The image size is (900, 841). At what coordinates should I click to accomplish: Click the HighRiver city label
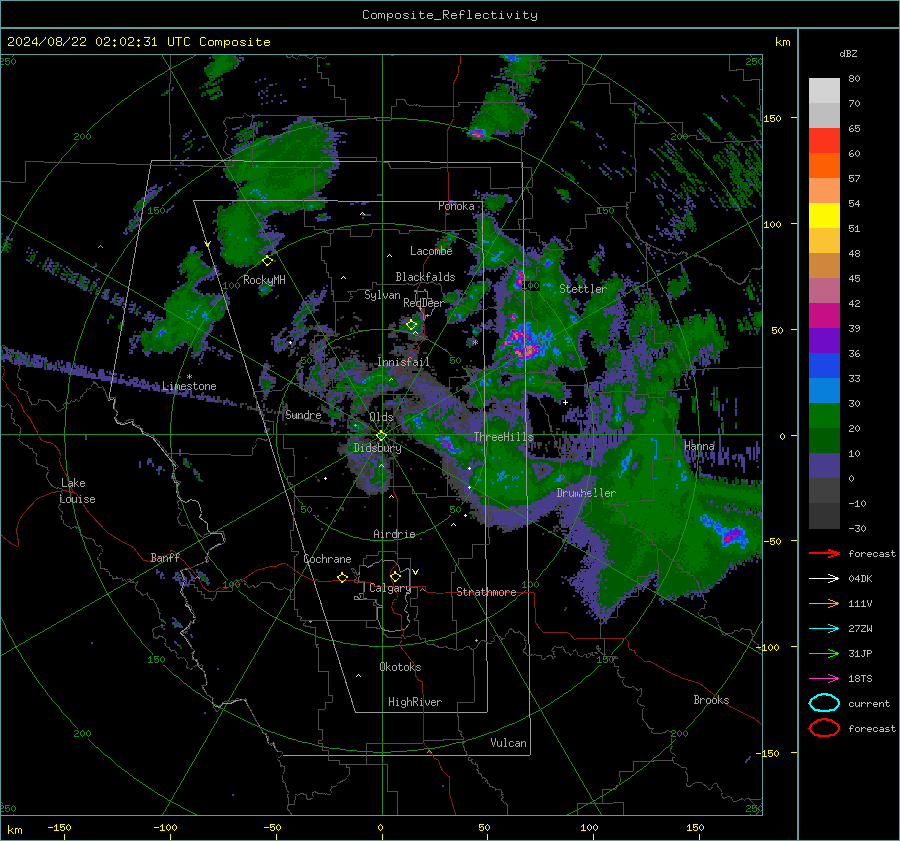(x=415, y=702)
